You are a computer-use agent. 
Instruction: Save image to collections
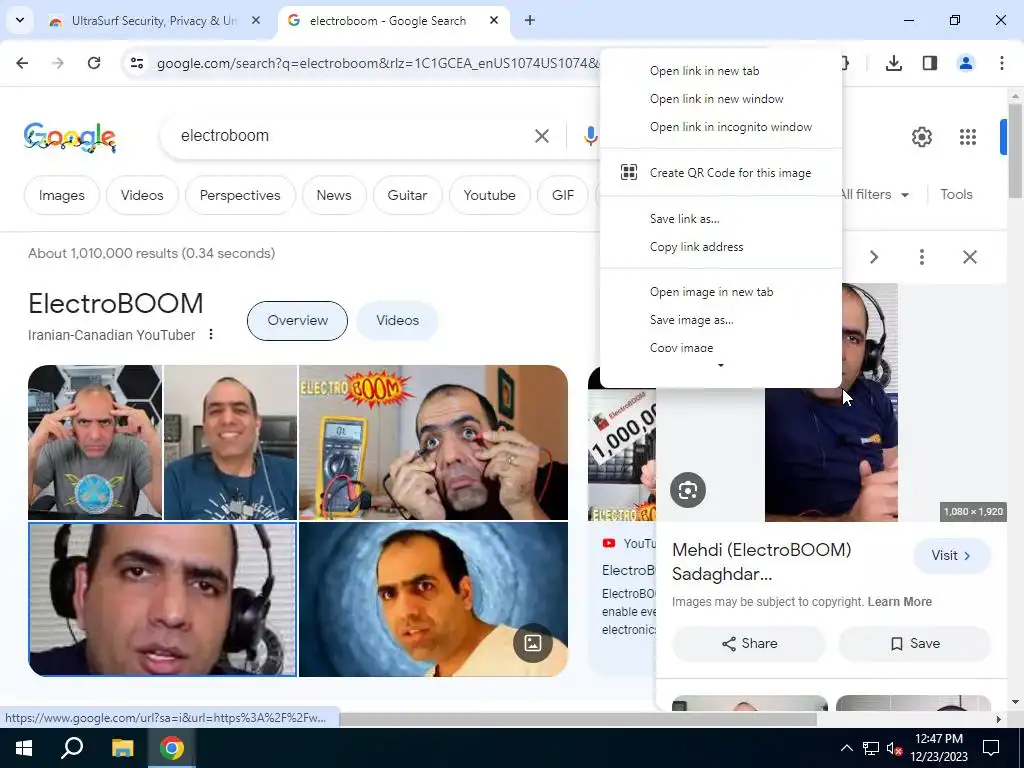915,643
